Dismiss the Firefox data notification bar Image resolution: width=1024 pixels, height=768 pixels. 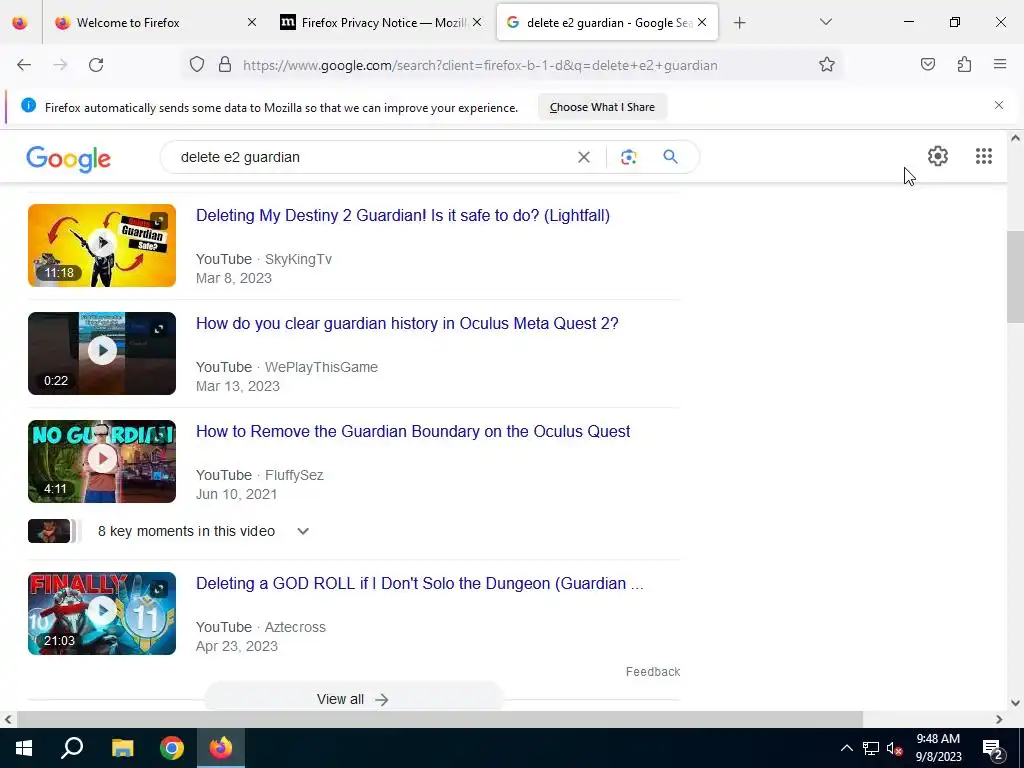pos(999,105)
